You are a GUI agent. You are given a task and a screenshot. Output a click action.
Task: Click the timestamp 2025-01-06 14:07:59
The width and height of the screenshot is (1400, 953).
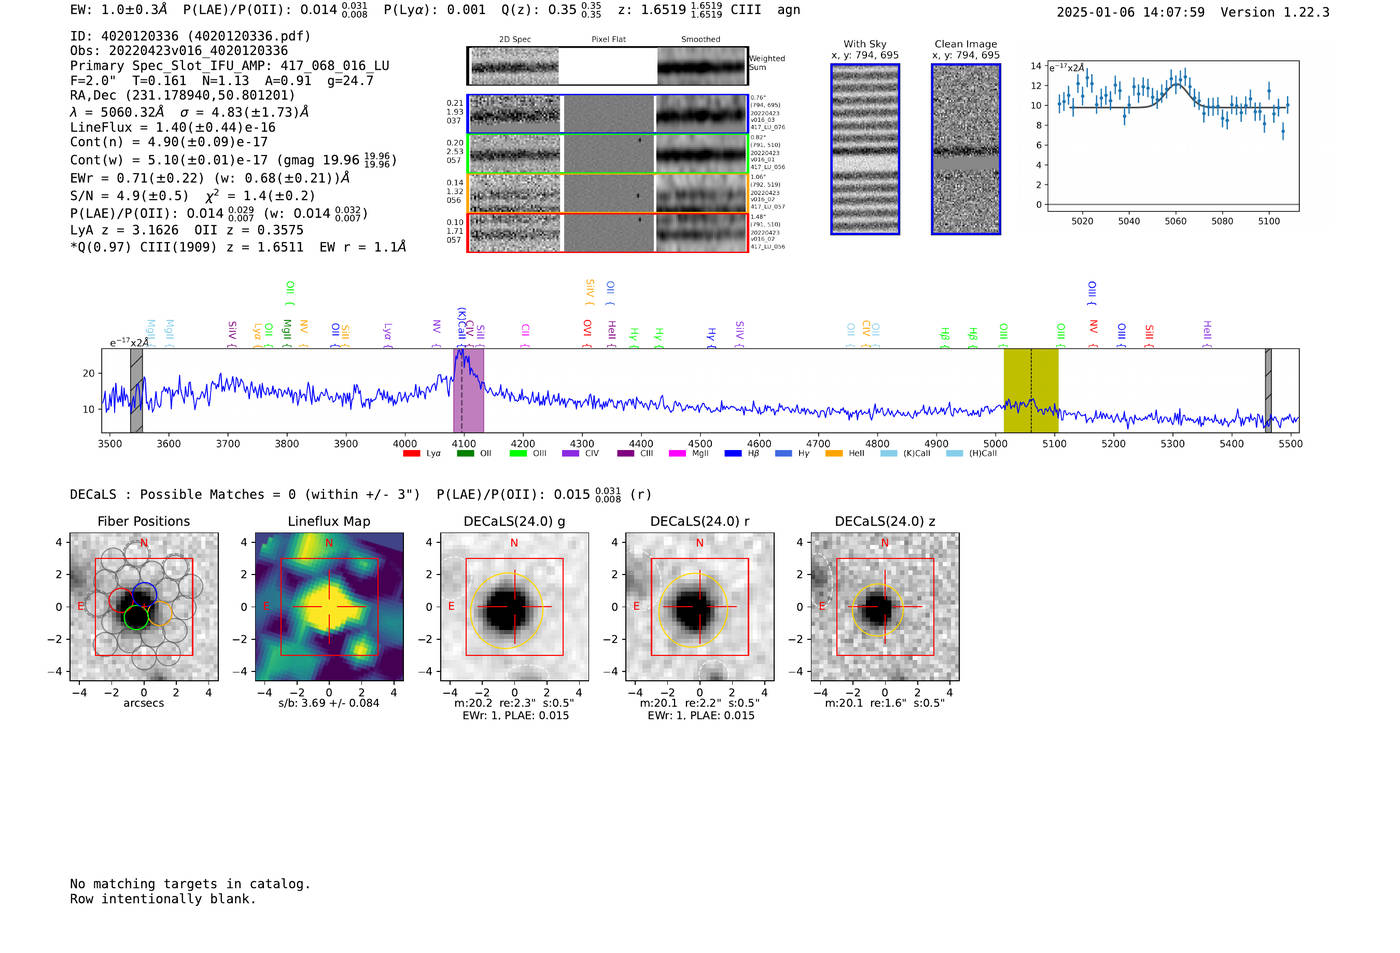click(x=1131, y=12)
